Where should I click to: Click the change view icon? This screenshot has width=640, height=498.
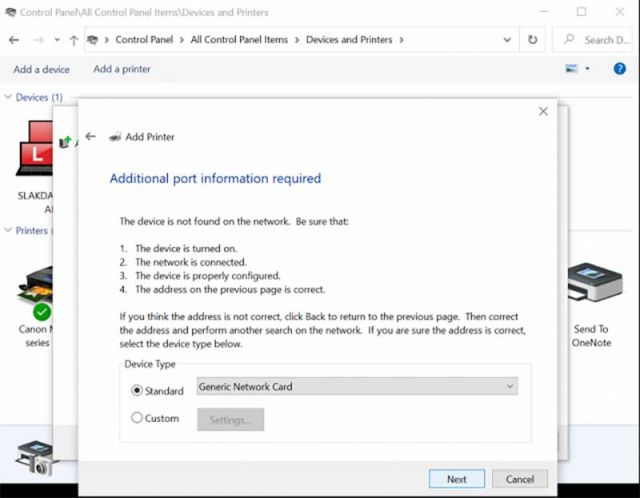(x=571, y=69)
